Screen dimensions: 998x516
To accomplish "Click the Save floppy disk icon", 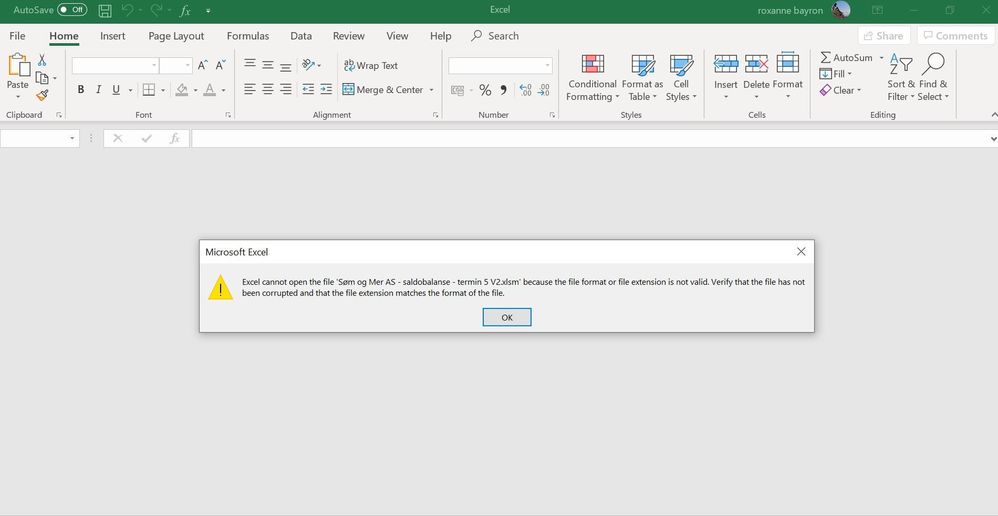I will 105,10.
